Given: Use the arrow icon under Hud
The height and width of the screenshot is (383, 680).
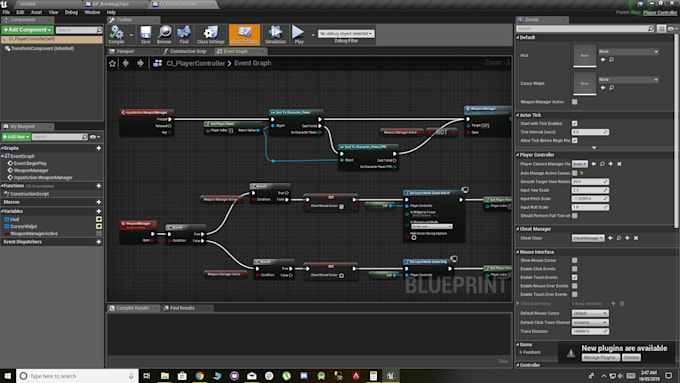Looking at the screenshot, I should (603, 60).
